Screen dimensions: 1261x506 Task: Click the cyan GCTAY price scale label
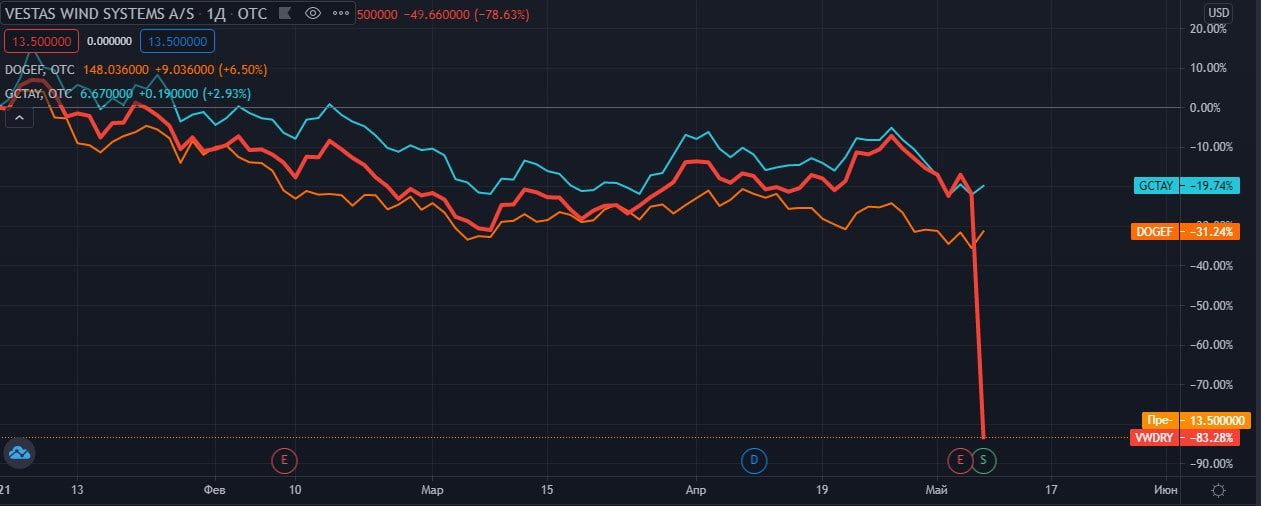tap(1187, 185)
